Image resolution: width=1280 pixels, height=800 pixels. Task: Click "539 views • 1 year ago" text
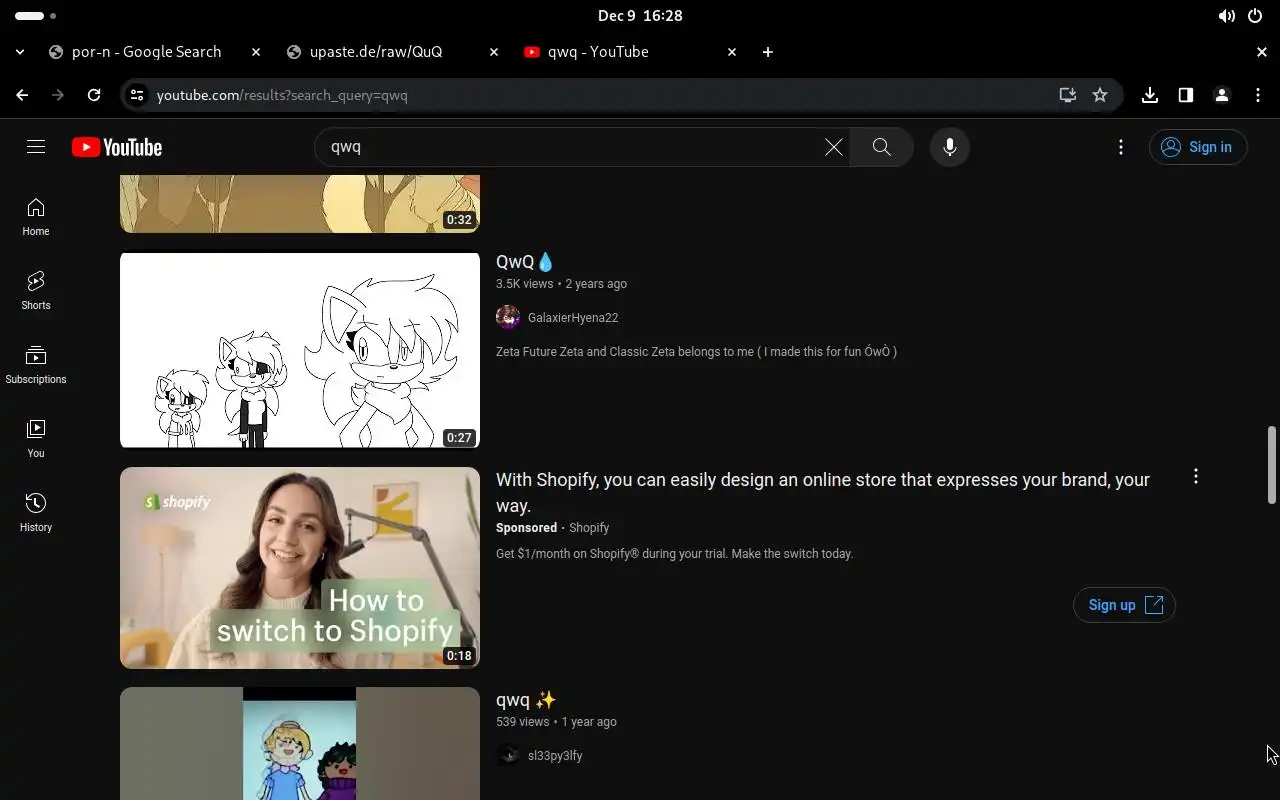coord(556,722)
